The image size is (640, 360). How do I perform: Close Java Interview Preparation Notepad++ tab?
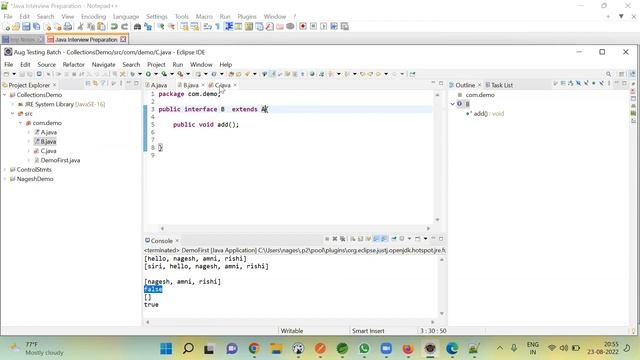[x=123, y=39]
